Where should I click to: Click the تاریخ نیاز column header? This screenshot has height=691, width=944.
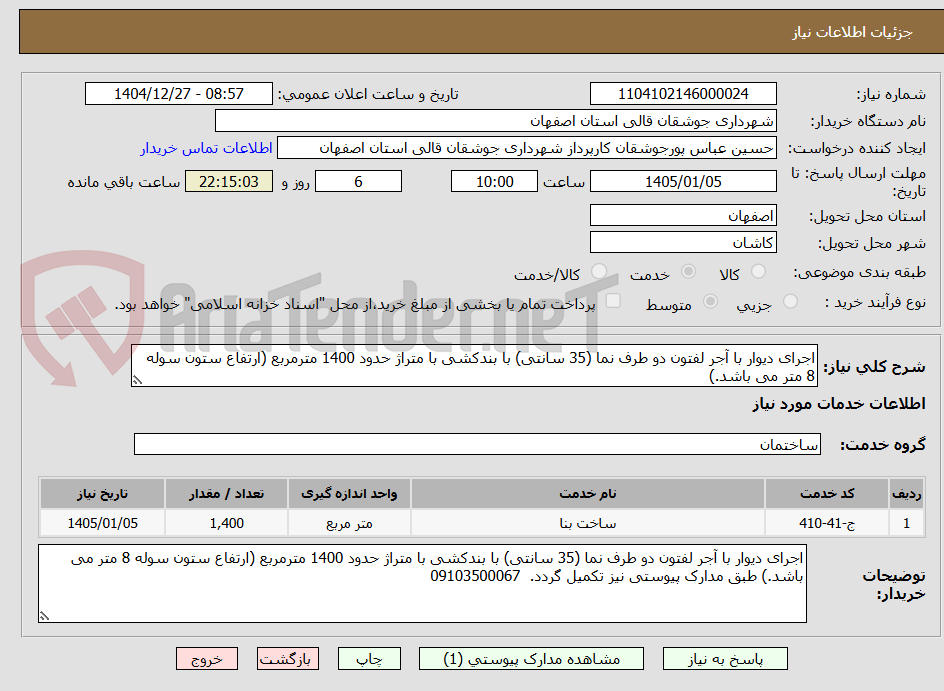pos(102,494)
